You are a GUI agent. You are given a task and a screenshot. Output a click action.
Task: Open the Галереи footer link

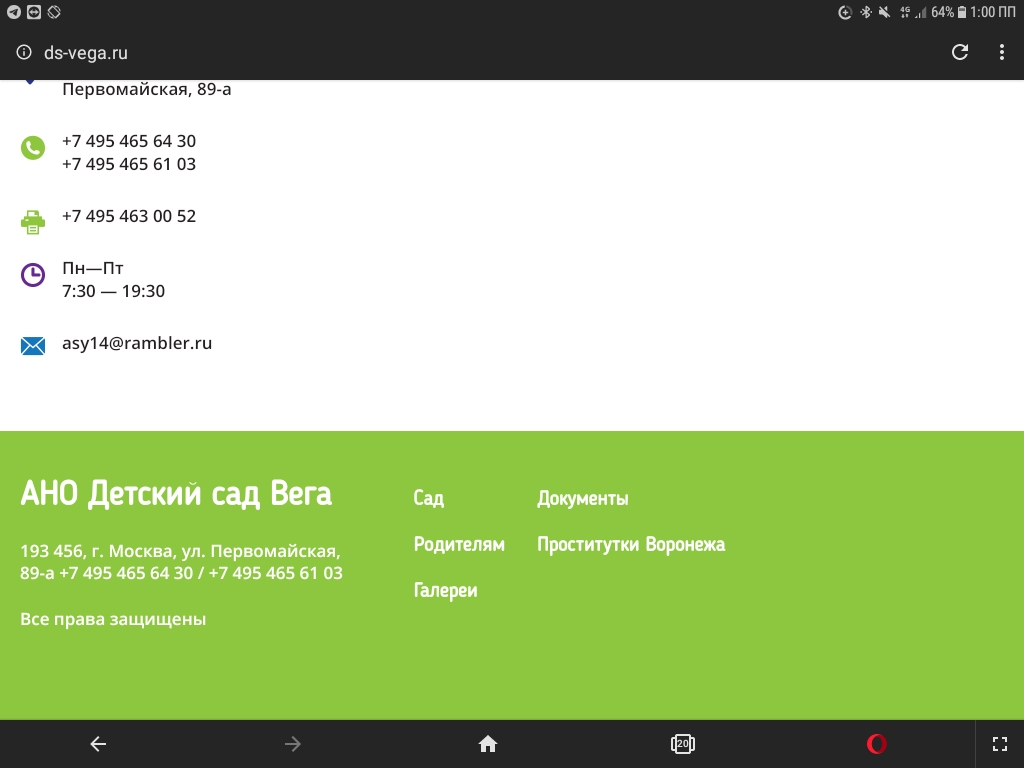pyautogui.click(x=445, y=590)
